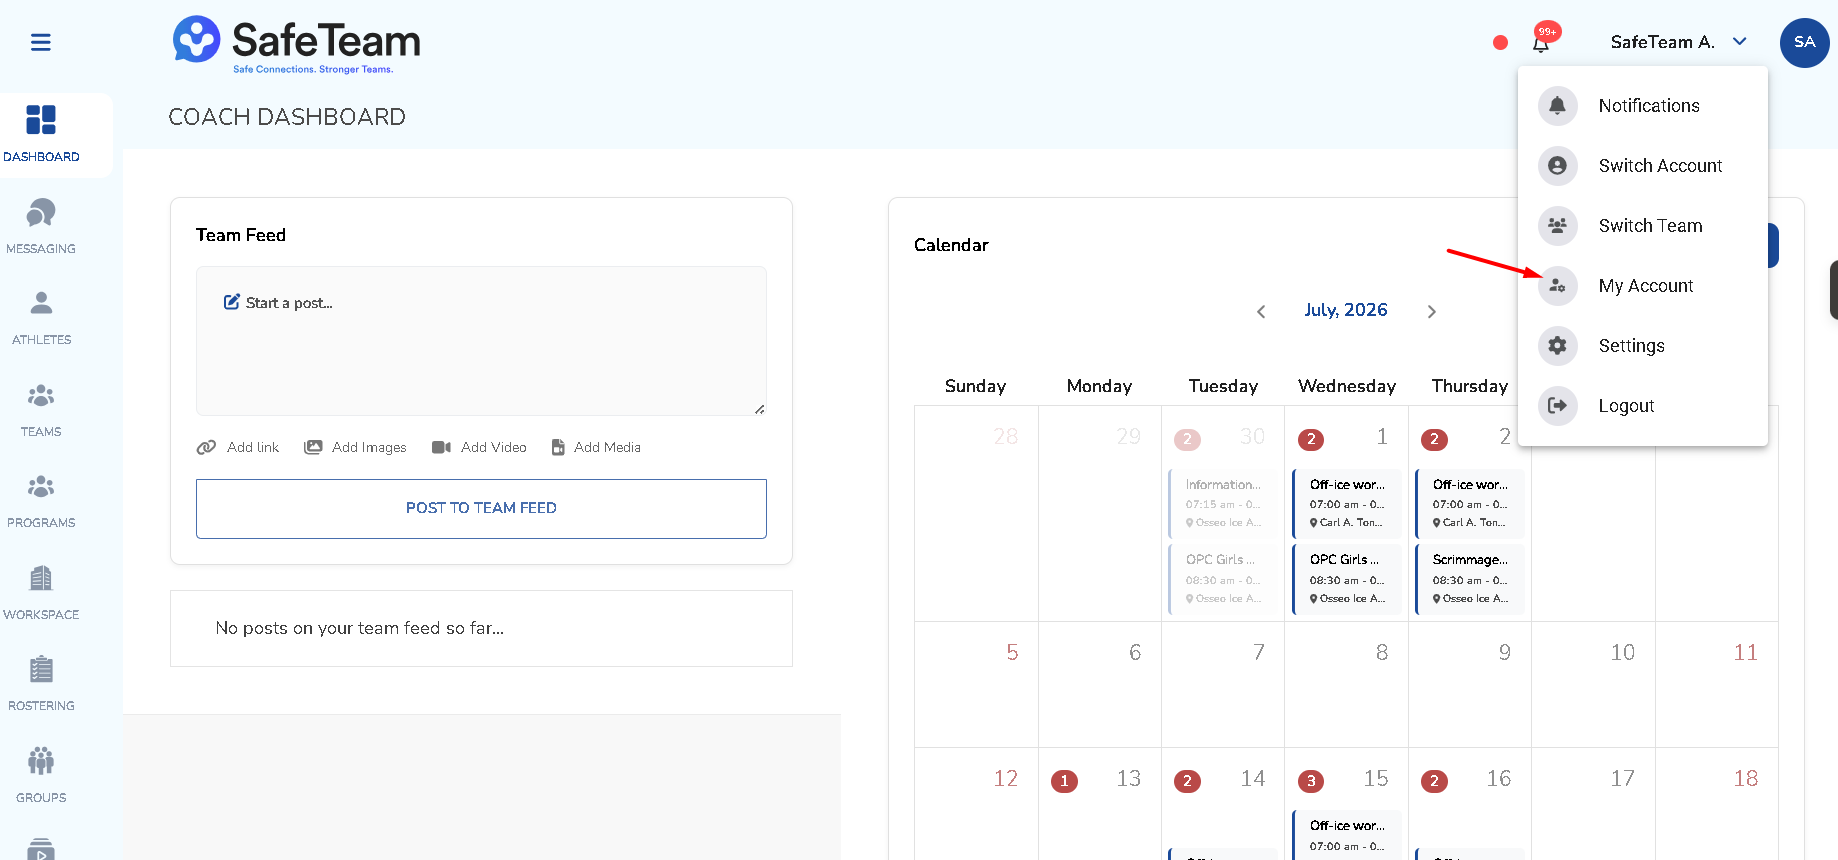
Task: Open OPC Girls event on Wednesday 1
Action: [1347, 579]
